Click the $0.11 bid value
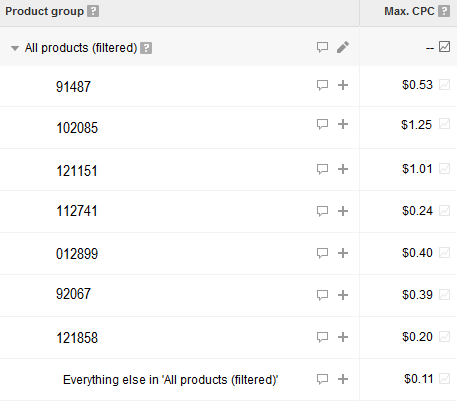 [x=419, y=379]
